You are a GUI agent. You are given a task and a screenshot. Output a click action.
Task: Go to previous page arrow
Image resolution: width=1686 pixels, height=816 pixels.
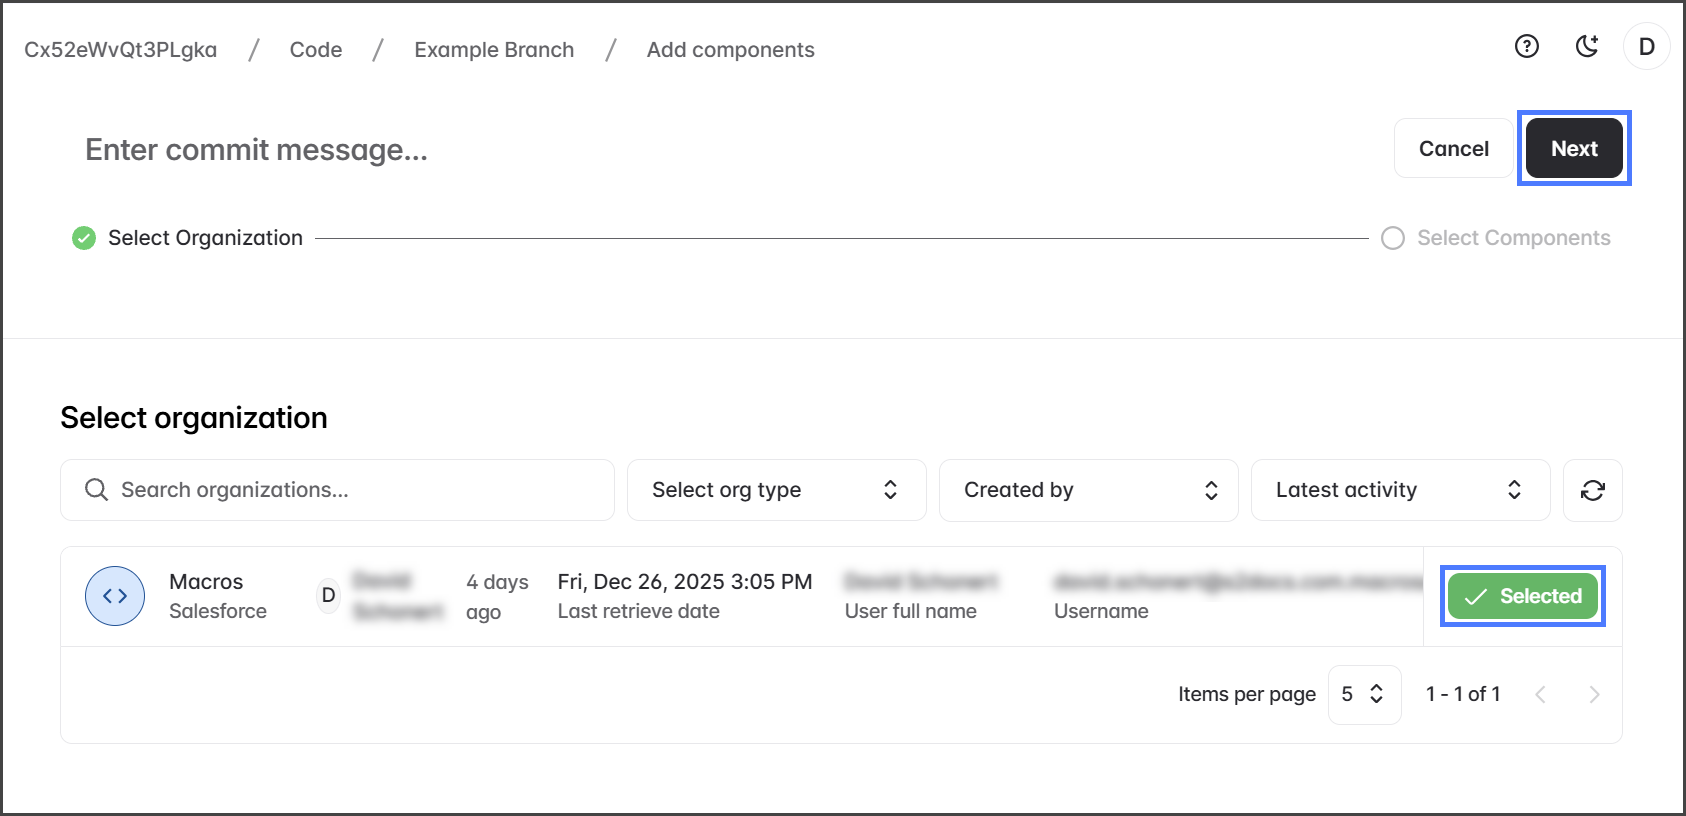point(1540,695)
